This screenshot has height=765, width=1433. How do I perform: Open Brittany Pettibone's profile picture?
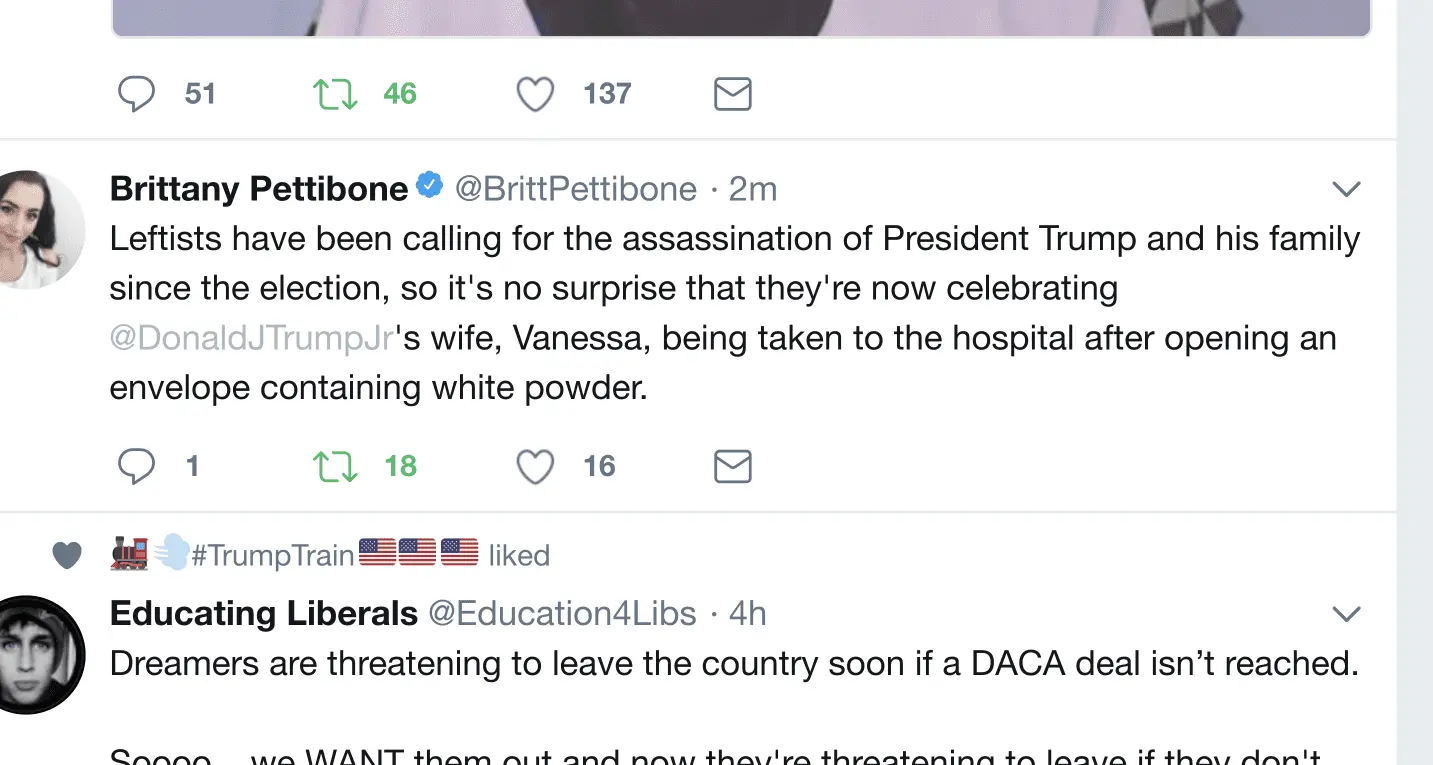point(42,230)
